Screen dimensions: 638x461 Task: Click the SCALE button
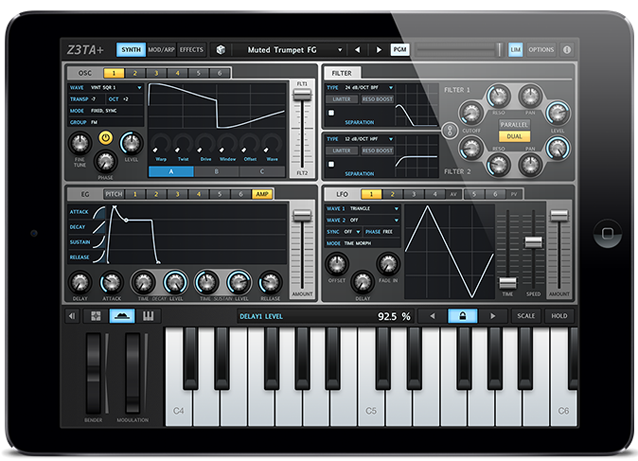click(526, 316)
